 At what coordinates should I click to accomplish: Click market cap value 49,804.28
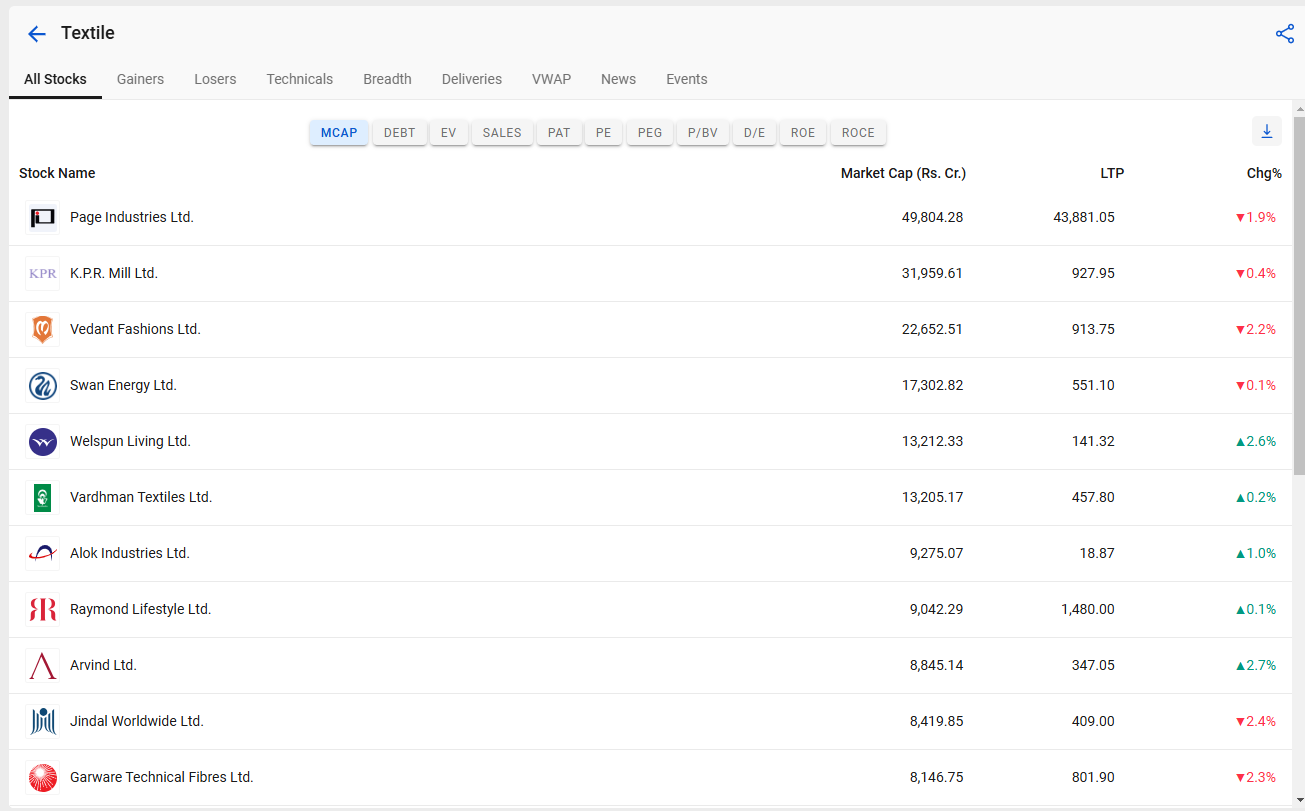[932, 217]
